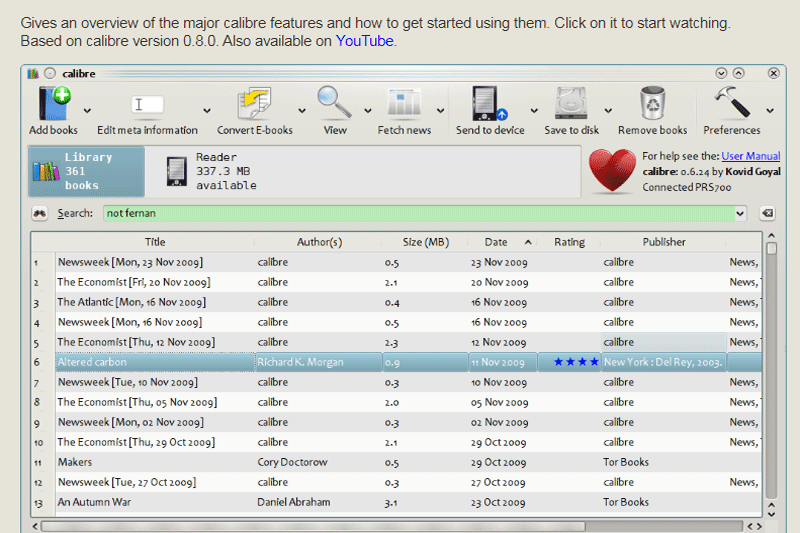Click the Fetch news icon
800x533 pixels.
point(404,105)
